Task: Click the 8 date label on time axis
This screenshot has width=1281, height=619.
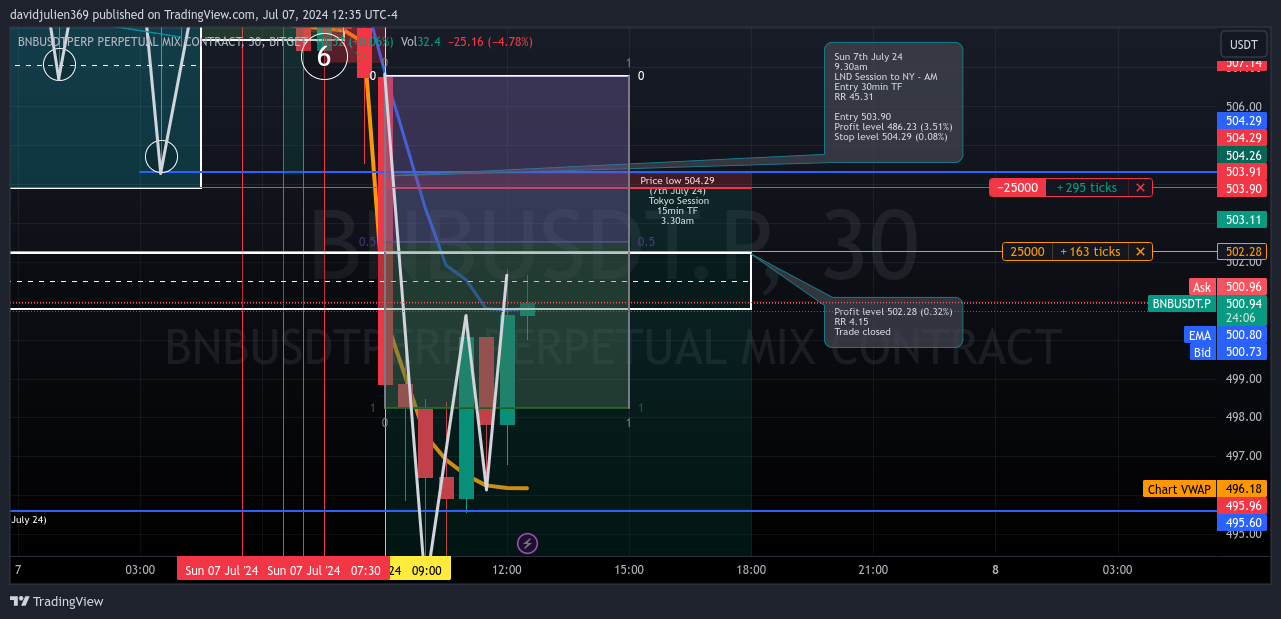Action: [x=995, y=570]
